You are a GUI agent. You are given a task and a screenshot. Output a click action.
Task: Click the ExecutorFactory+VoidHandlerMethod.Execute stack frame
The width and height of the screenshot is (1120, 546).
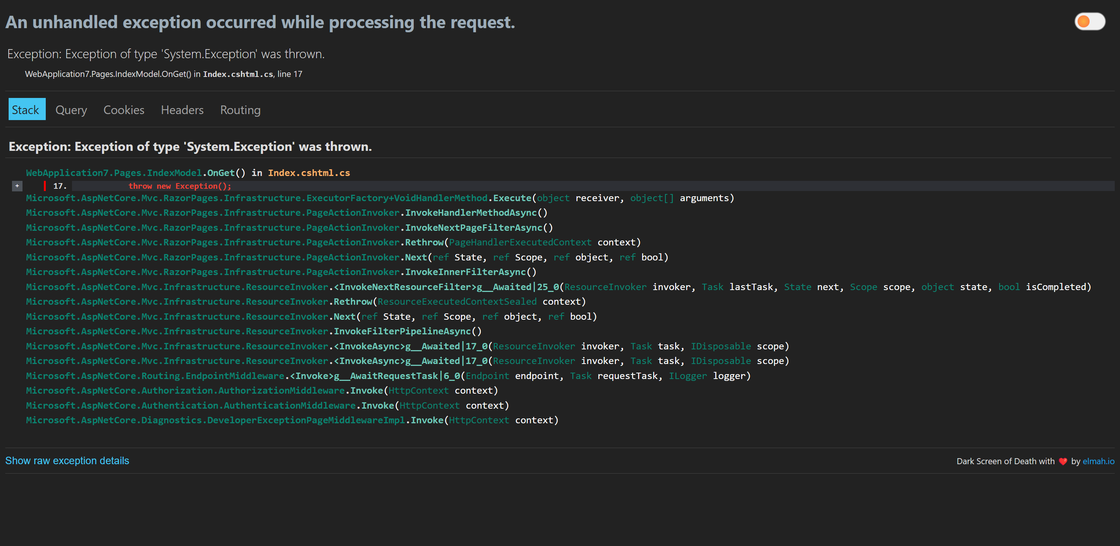(380, 198)
